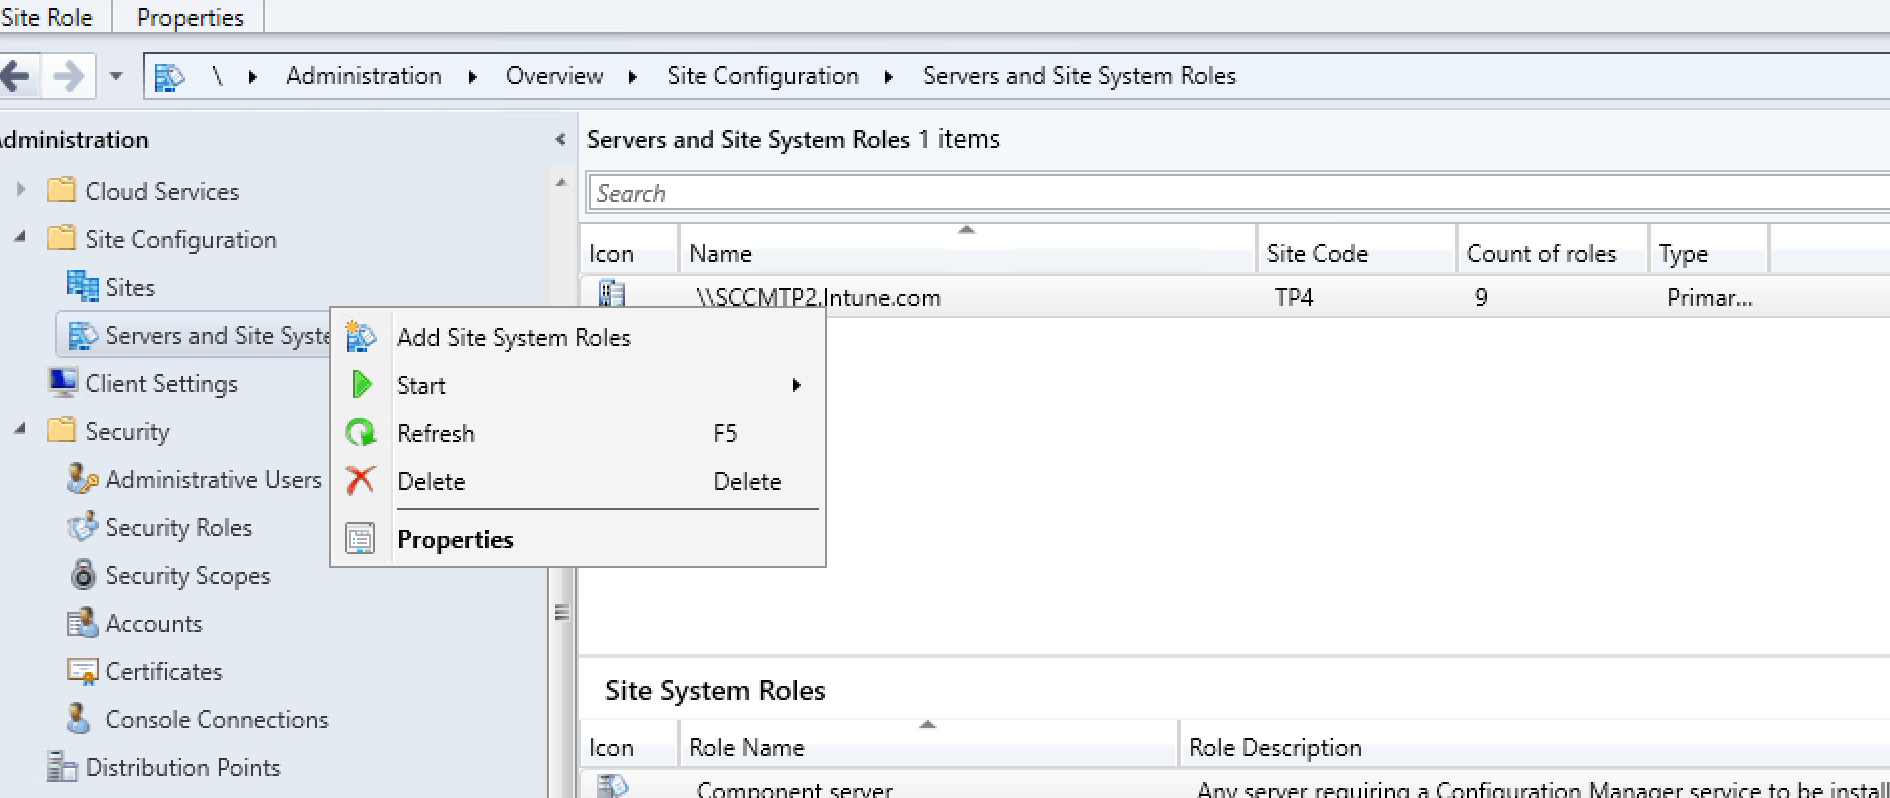Click the forward navigation arrow
The image size is (1890, 798).
click(x=68, y=76)
